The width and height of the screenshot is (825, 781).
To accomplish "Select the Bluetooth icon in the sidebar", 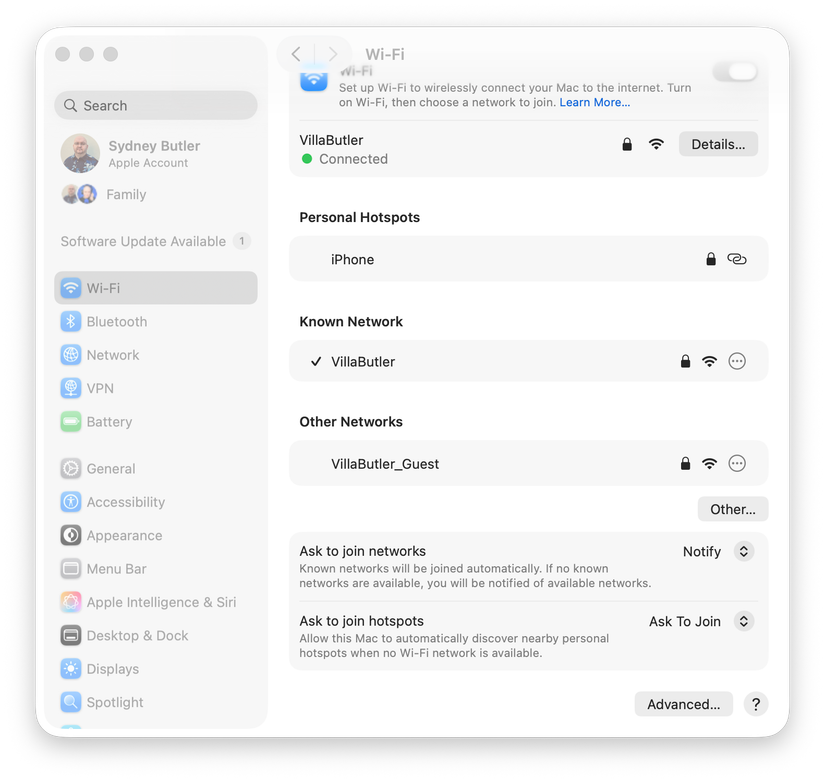I will pyautogui.click(x=70, y=321).
